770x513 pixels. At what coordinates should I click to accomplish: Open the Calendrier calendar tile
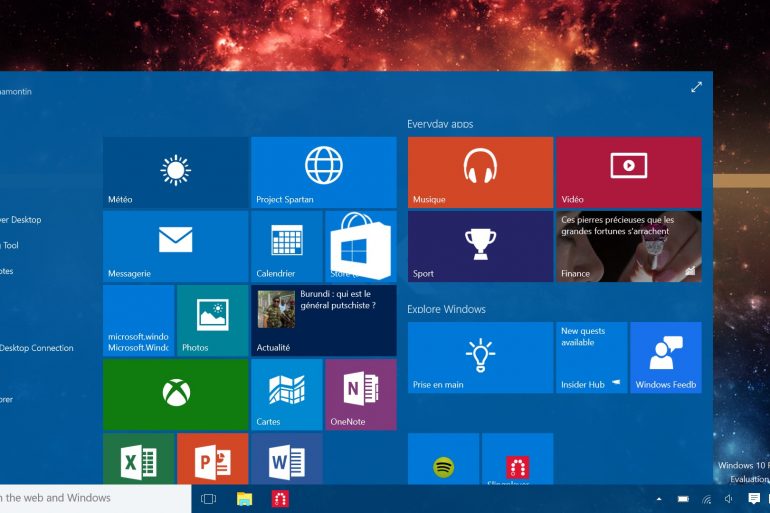(286, 246)
